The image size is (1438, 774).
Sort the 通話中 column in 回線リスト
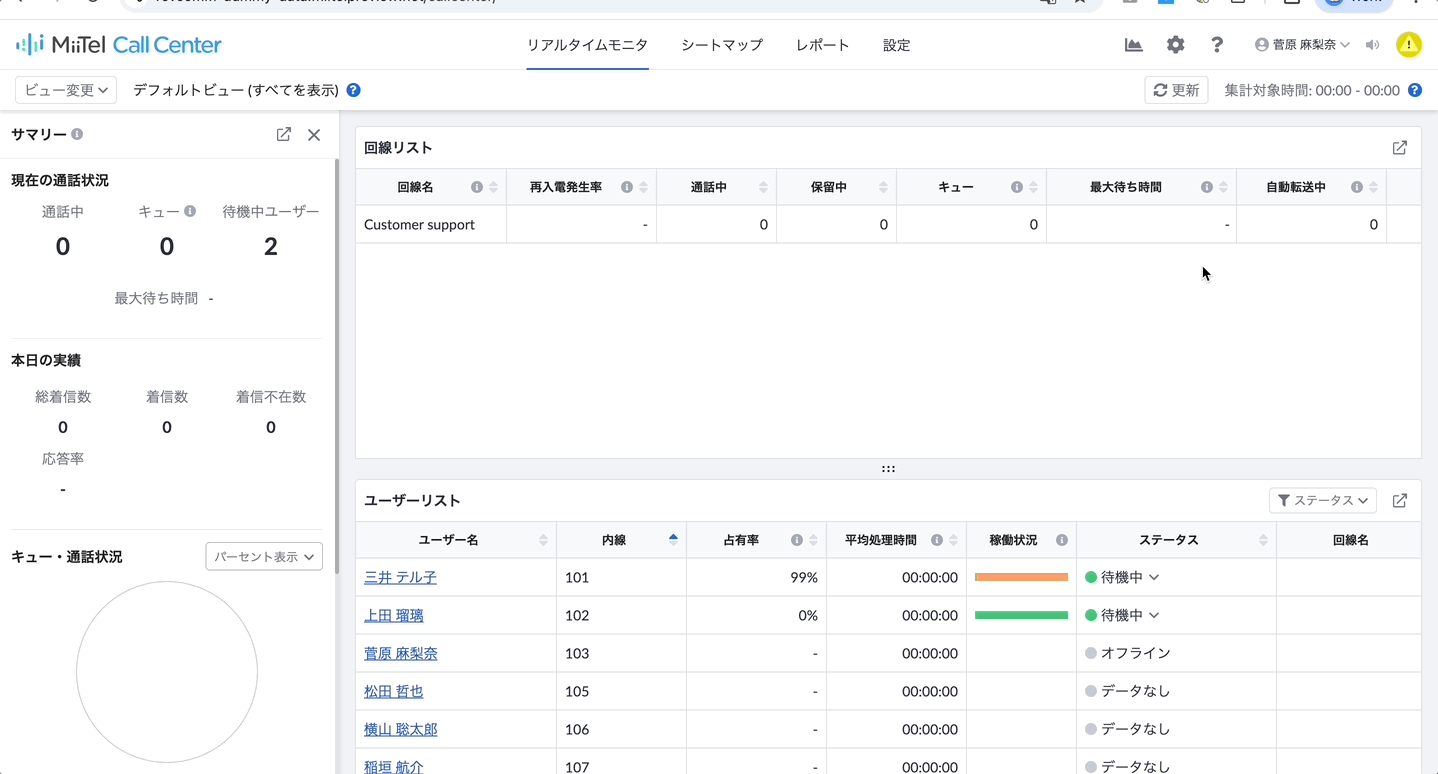(x=763, y=187)
